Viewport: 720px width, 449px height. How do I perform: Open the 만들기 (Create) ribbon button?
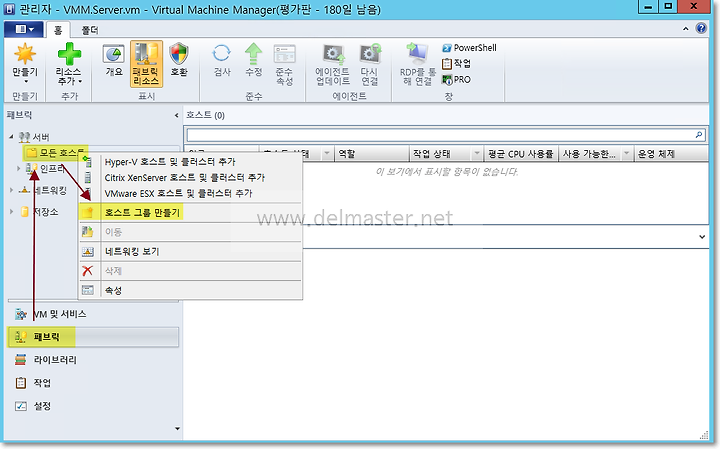click(x=25, y=64)
